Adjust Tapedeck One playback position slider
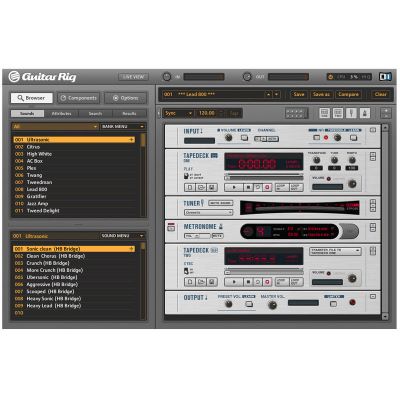The width and height of the screenshot is (400, 400). tap(264, 178)
